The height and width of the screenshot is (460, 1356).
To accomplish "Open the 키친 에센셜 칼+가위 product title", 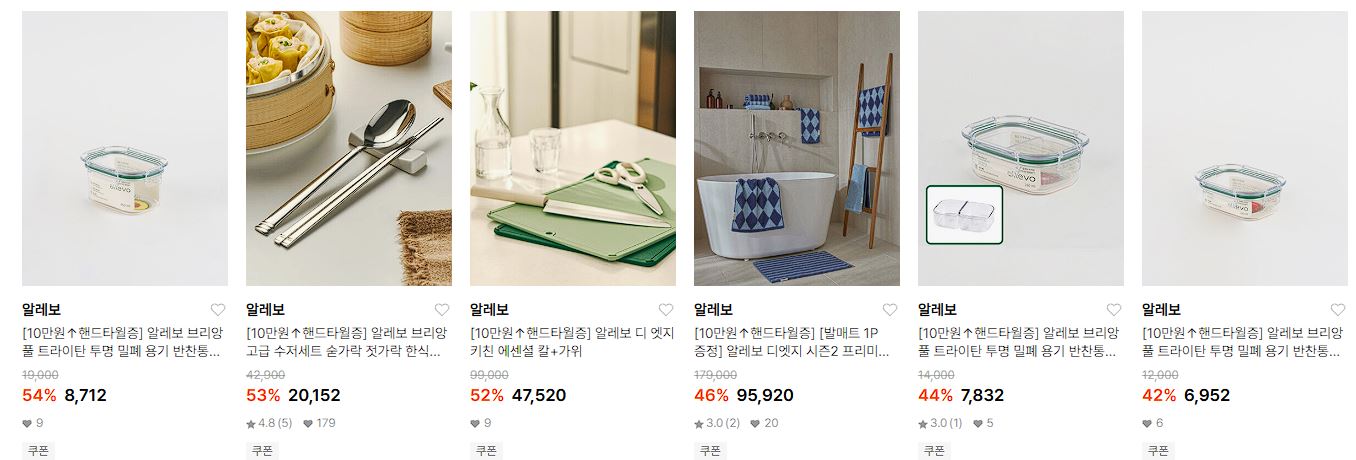I will 572,342.
